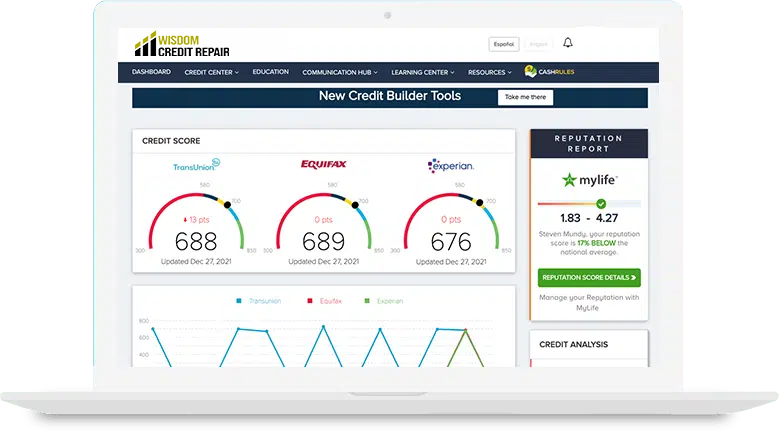
Task: Click the 1.83 - 4.27 reputation range
Action: pyautogui.click(x=589, y=218)
